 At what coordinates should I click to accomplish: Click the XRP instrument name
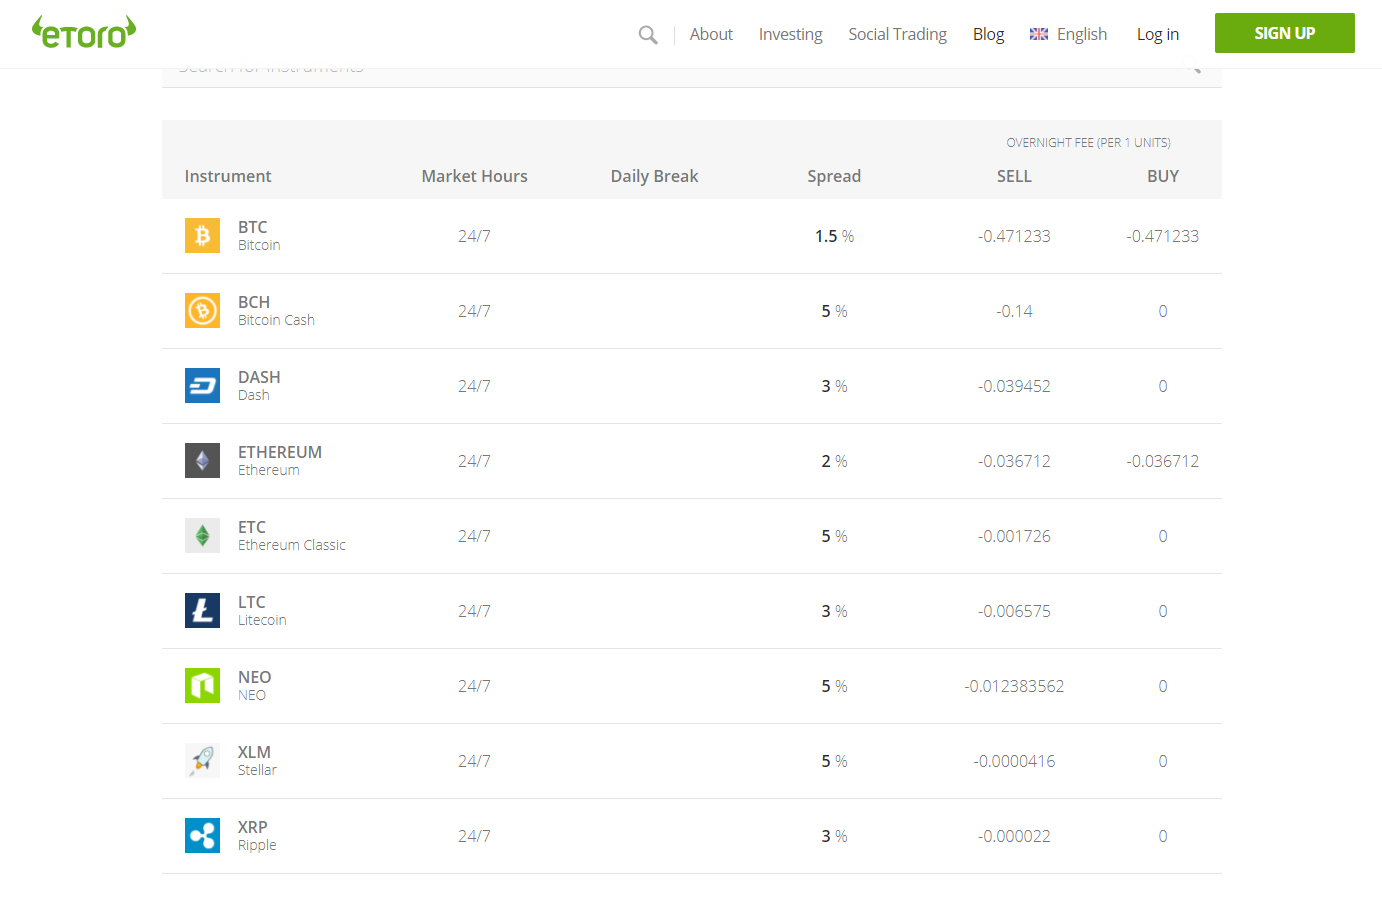coord(253,827)
